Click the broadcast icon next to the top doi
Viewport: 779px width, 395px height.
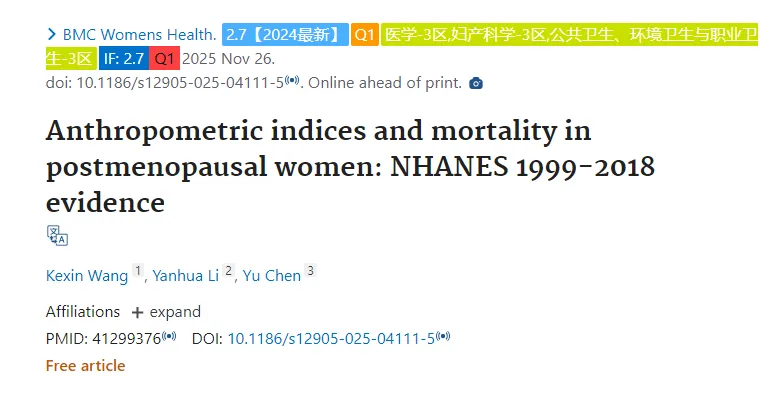pyautogui.click(x=292, y=80)
